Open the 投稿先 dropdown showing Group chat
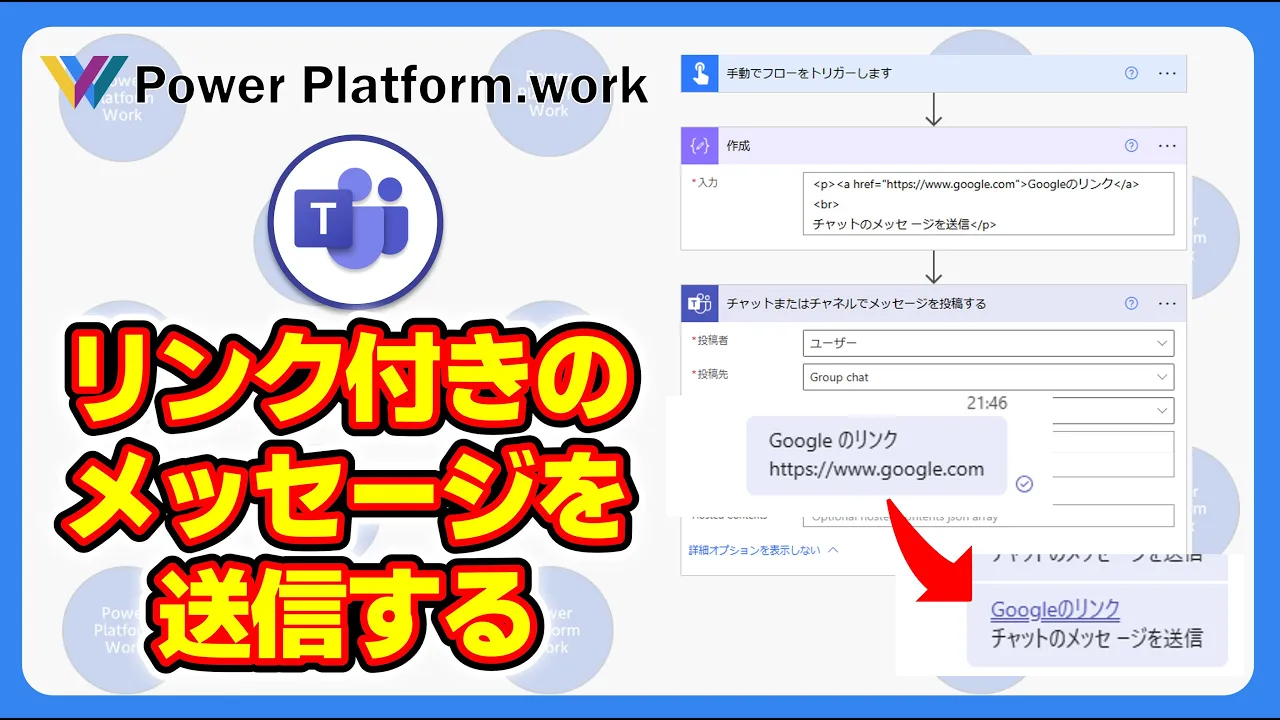This screenshot has height=720, width=1280. coord(988,377)
